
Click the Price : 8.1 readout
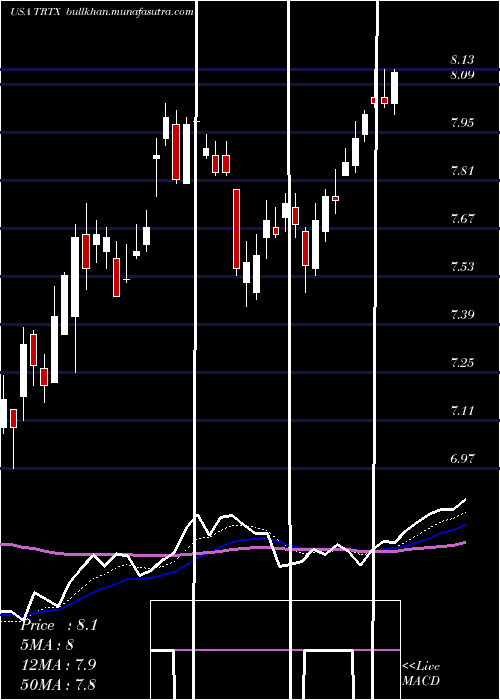(x=58, y=625)
